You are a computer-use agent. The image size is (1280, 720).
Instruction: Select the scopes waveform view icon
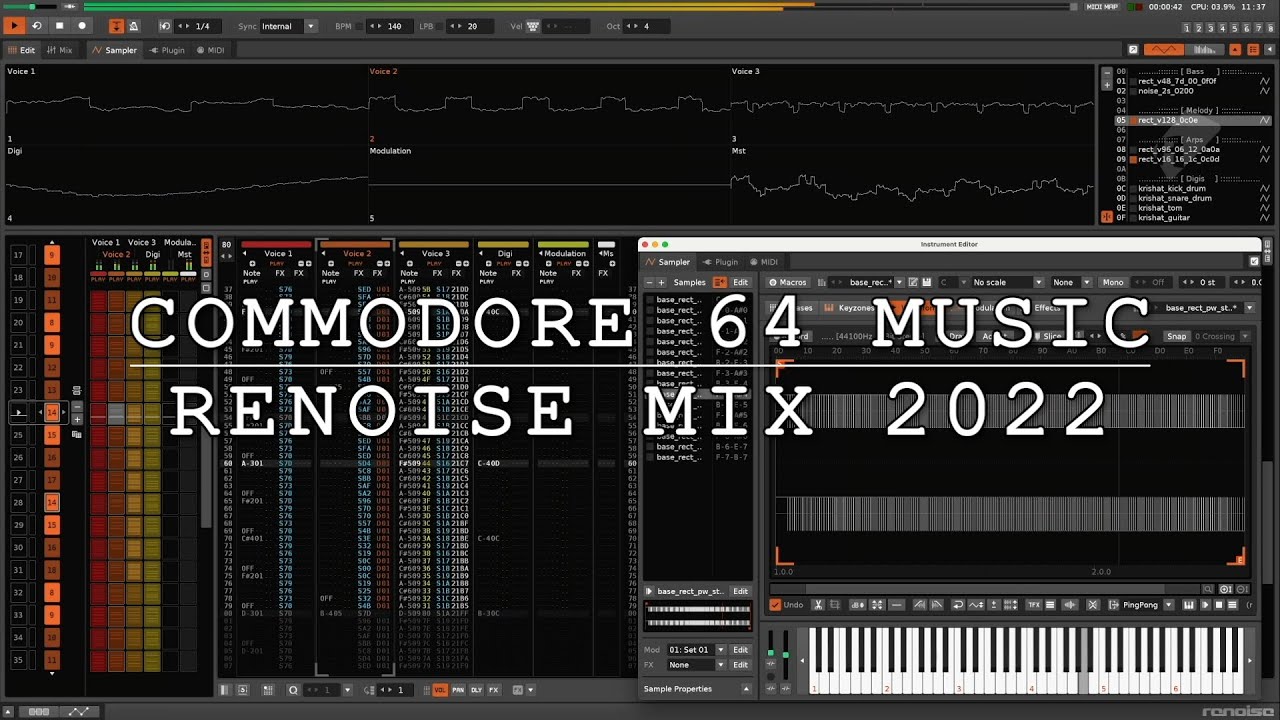pyautogui.click(x=1163, y=49)
